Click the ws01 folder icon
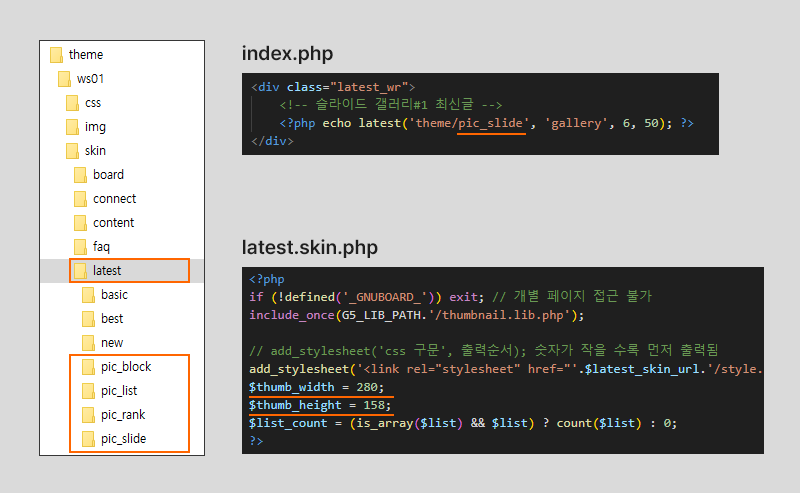This screenshot has width=800, height=493. [64, 79]
